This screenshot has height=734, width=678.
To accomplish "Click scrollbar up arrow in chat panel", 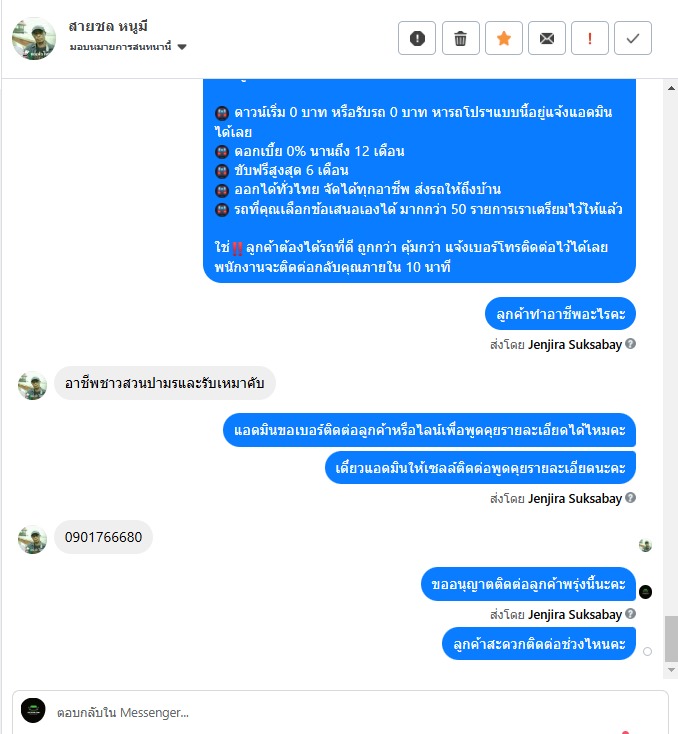I will pos(671,88).
